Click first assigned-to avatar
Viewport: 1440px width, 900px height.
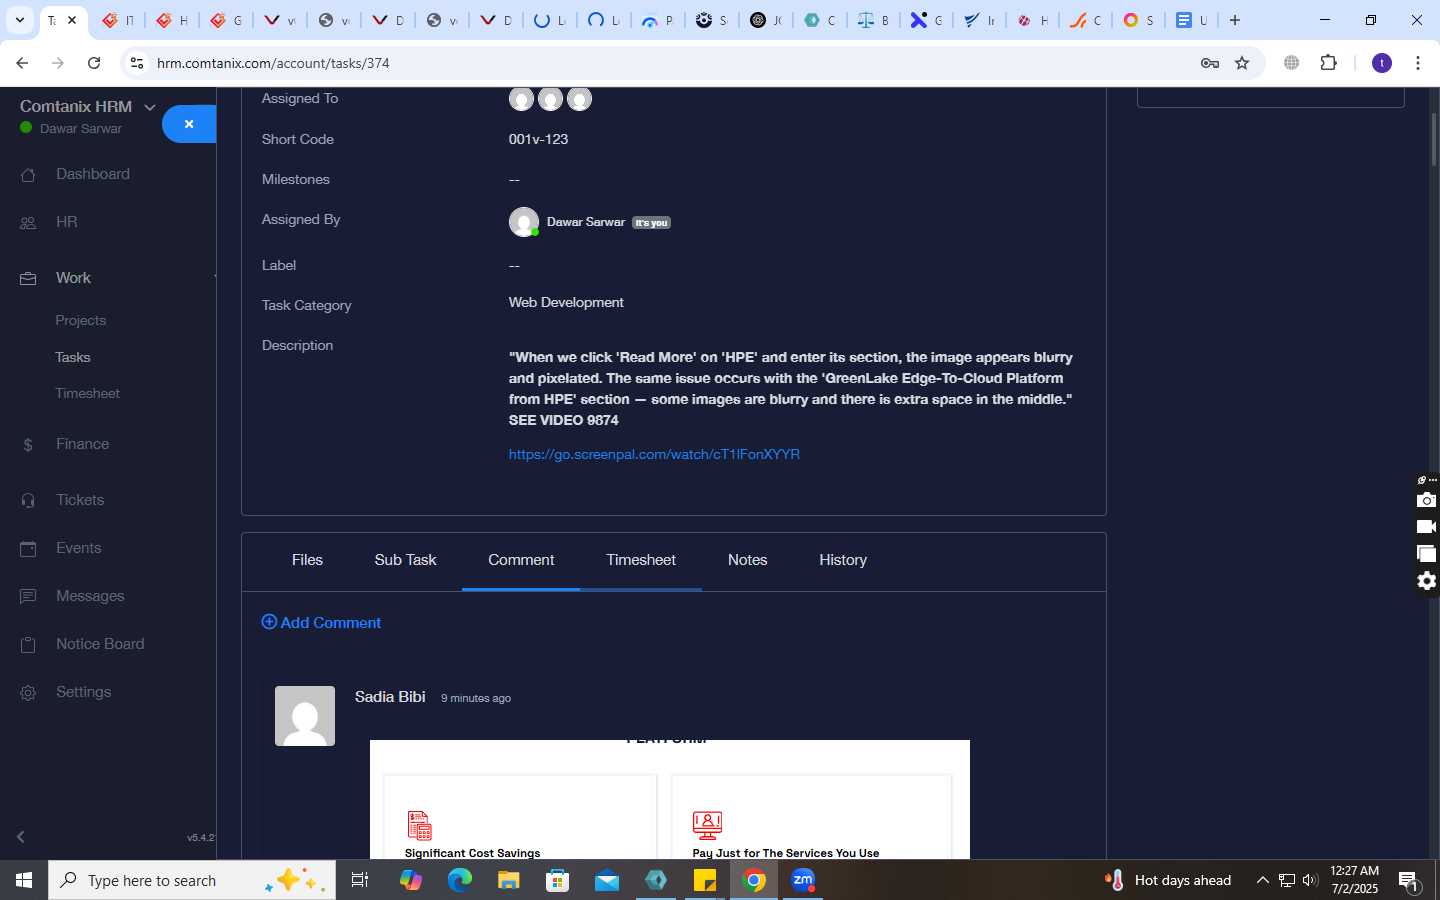(521, 99)
